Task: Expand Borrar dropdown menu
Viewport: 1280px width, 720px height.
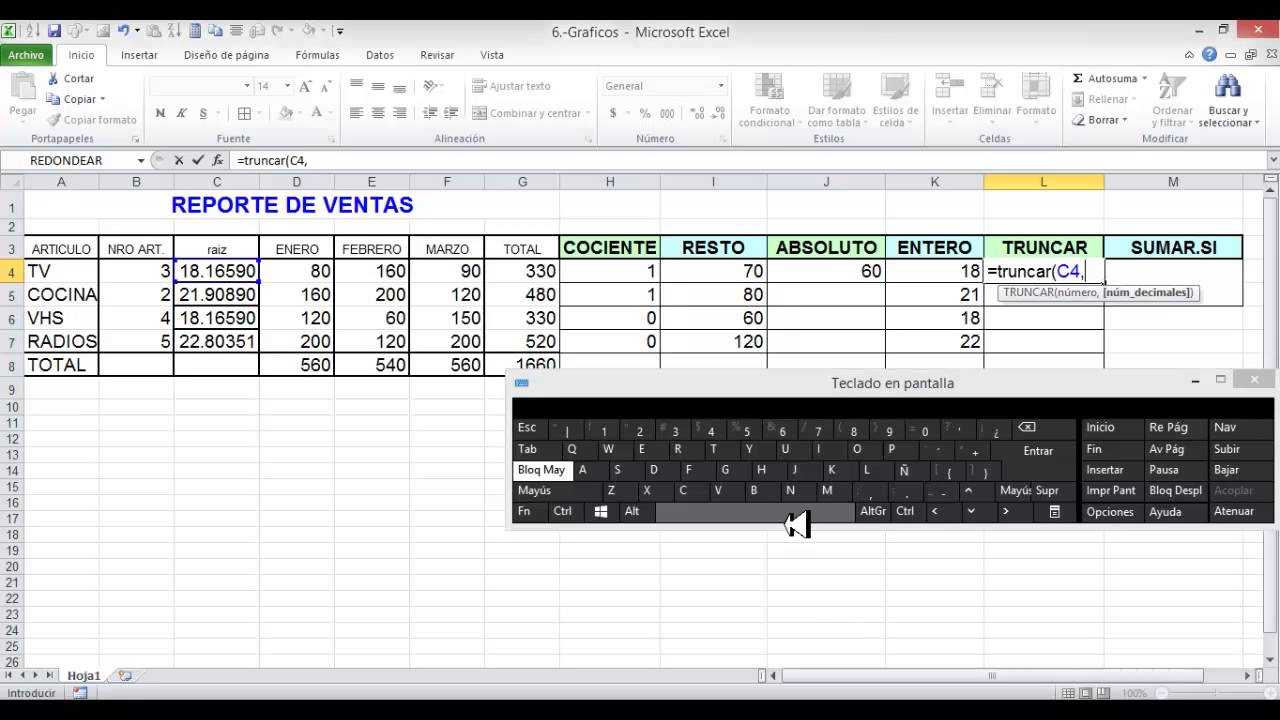Action: (x=1125, y=120)
